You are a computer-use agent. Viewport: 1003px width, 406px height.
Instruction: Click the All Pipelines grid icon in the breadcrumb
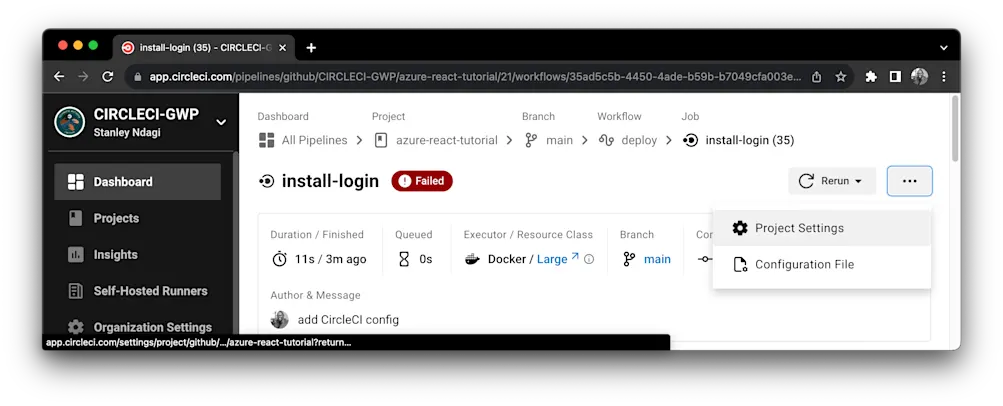[x=266, y=140]
